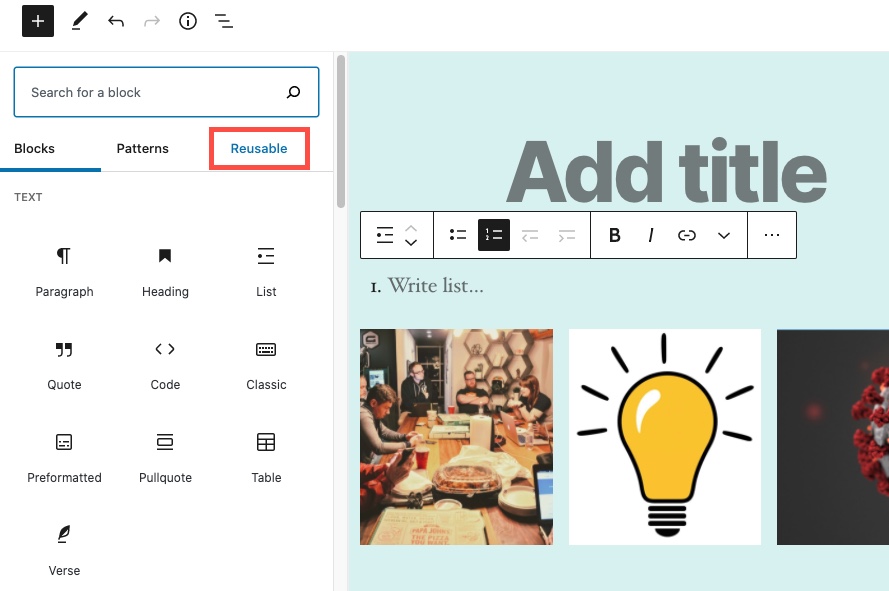Insert a Table block

(x=266, y=458)
